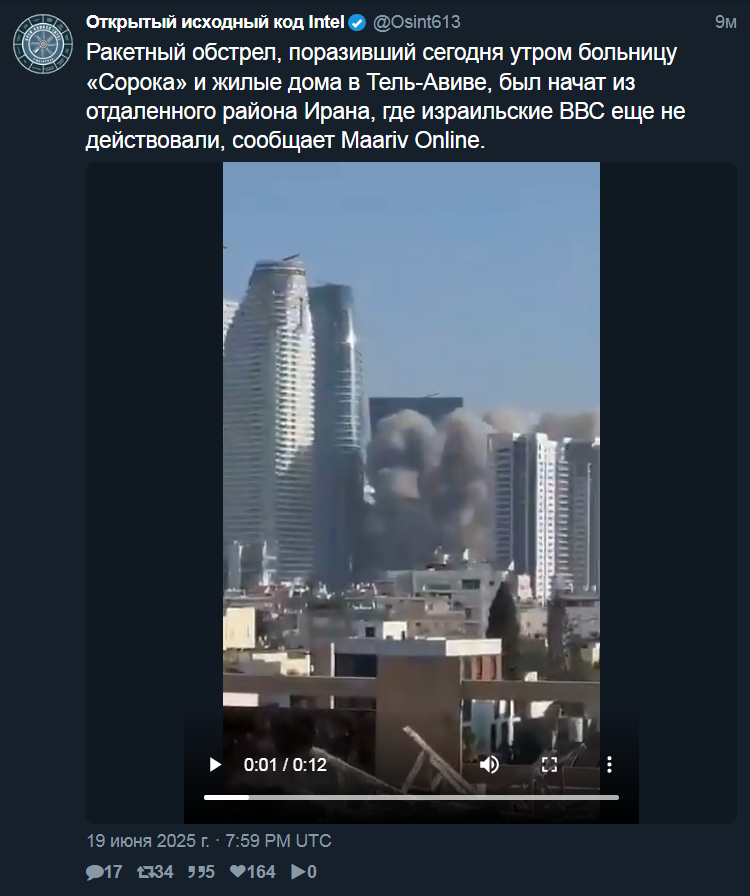Open the video's three-dot options menu
This screenshot has width=750, height=896.
point(609,765)
